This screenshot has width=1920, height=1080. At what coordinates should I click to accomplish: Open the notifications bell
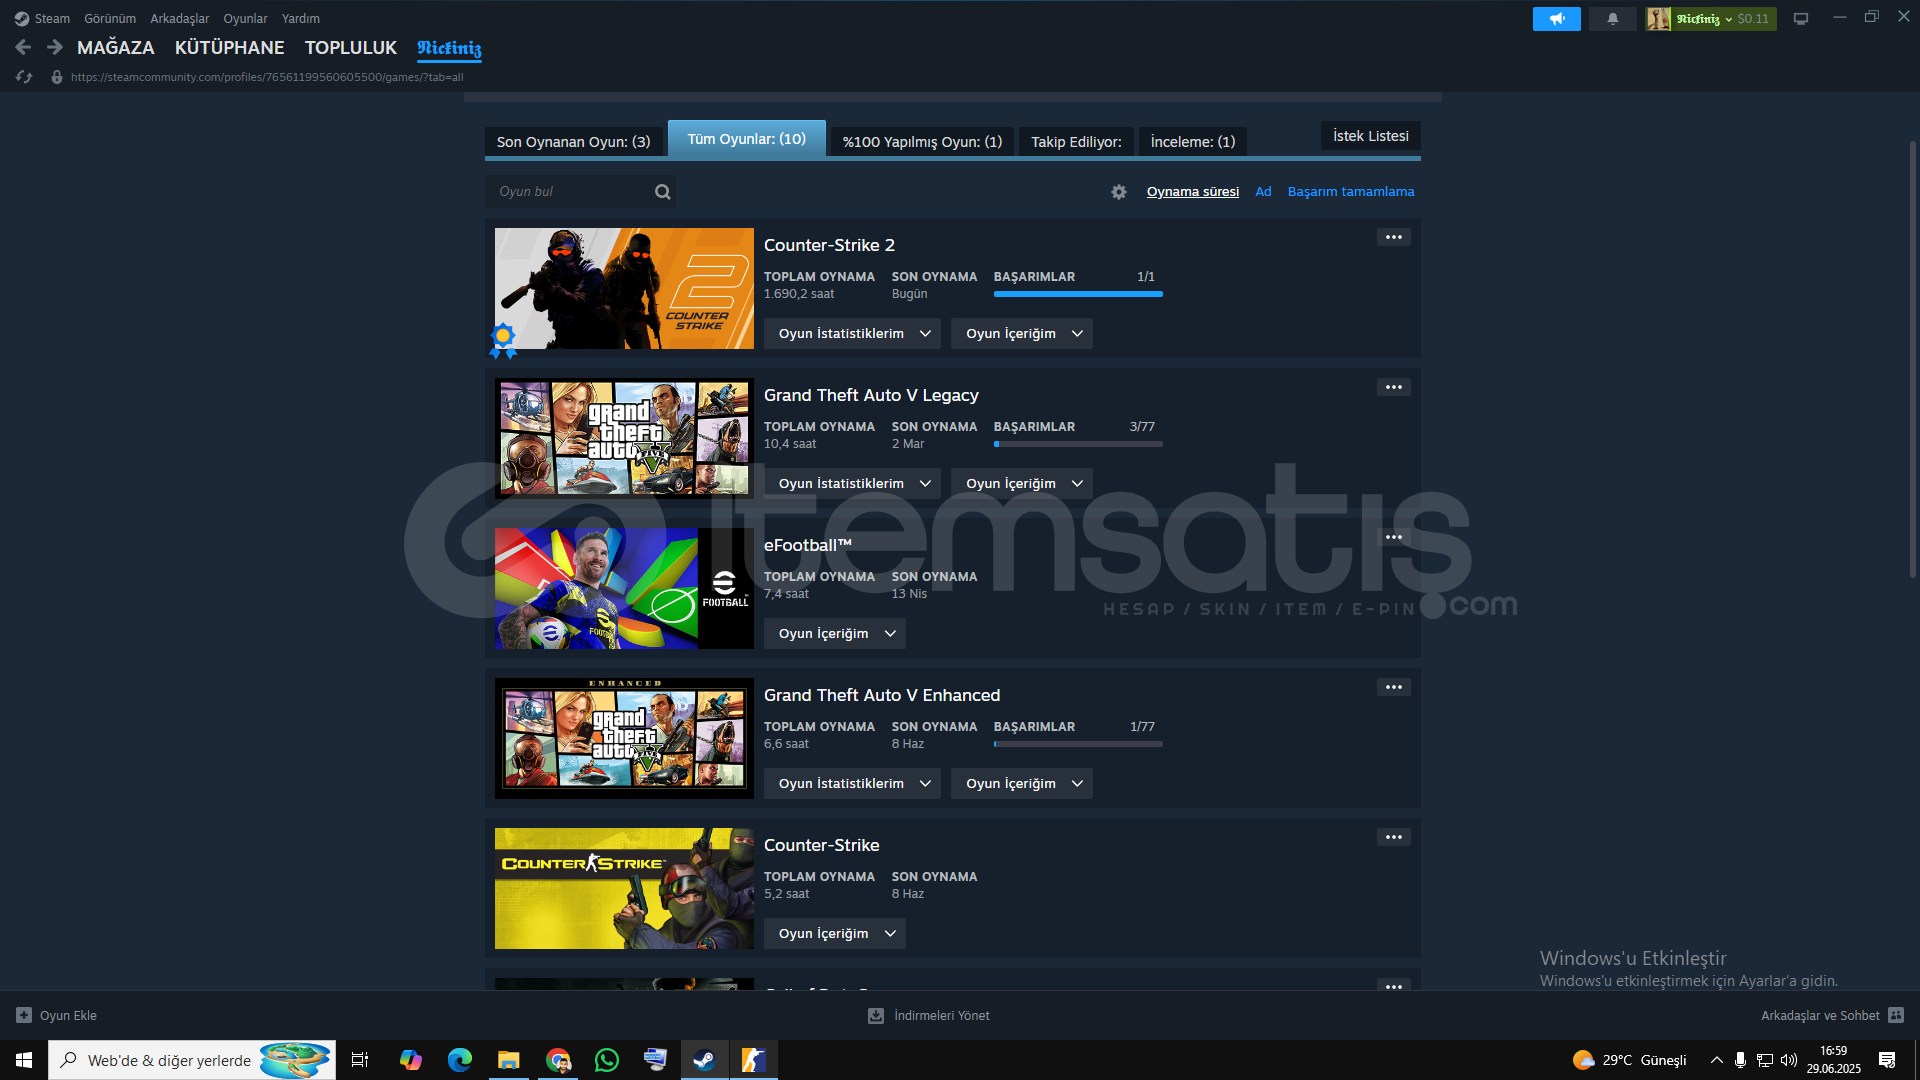tap(1613, 19)
